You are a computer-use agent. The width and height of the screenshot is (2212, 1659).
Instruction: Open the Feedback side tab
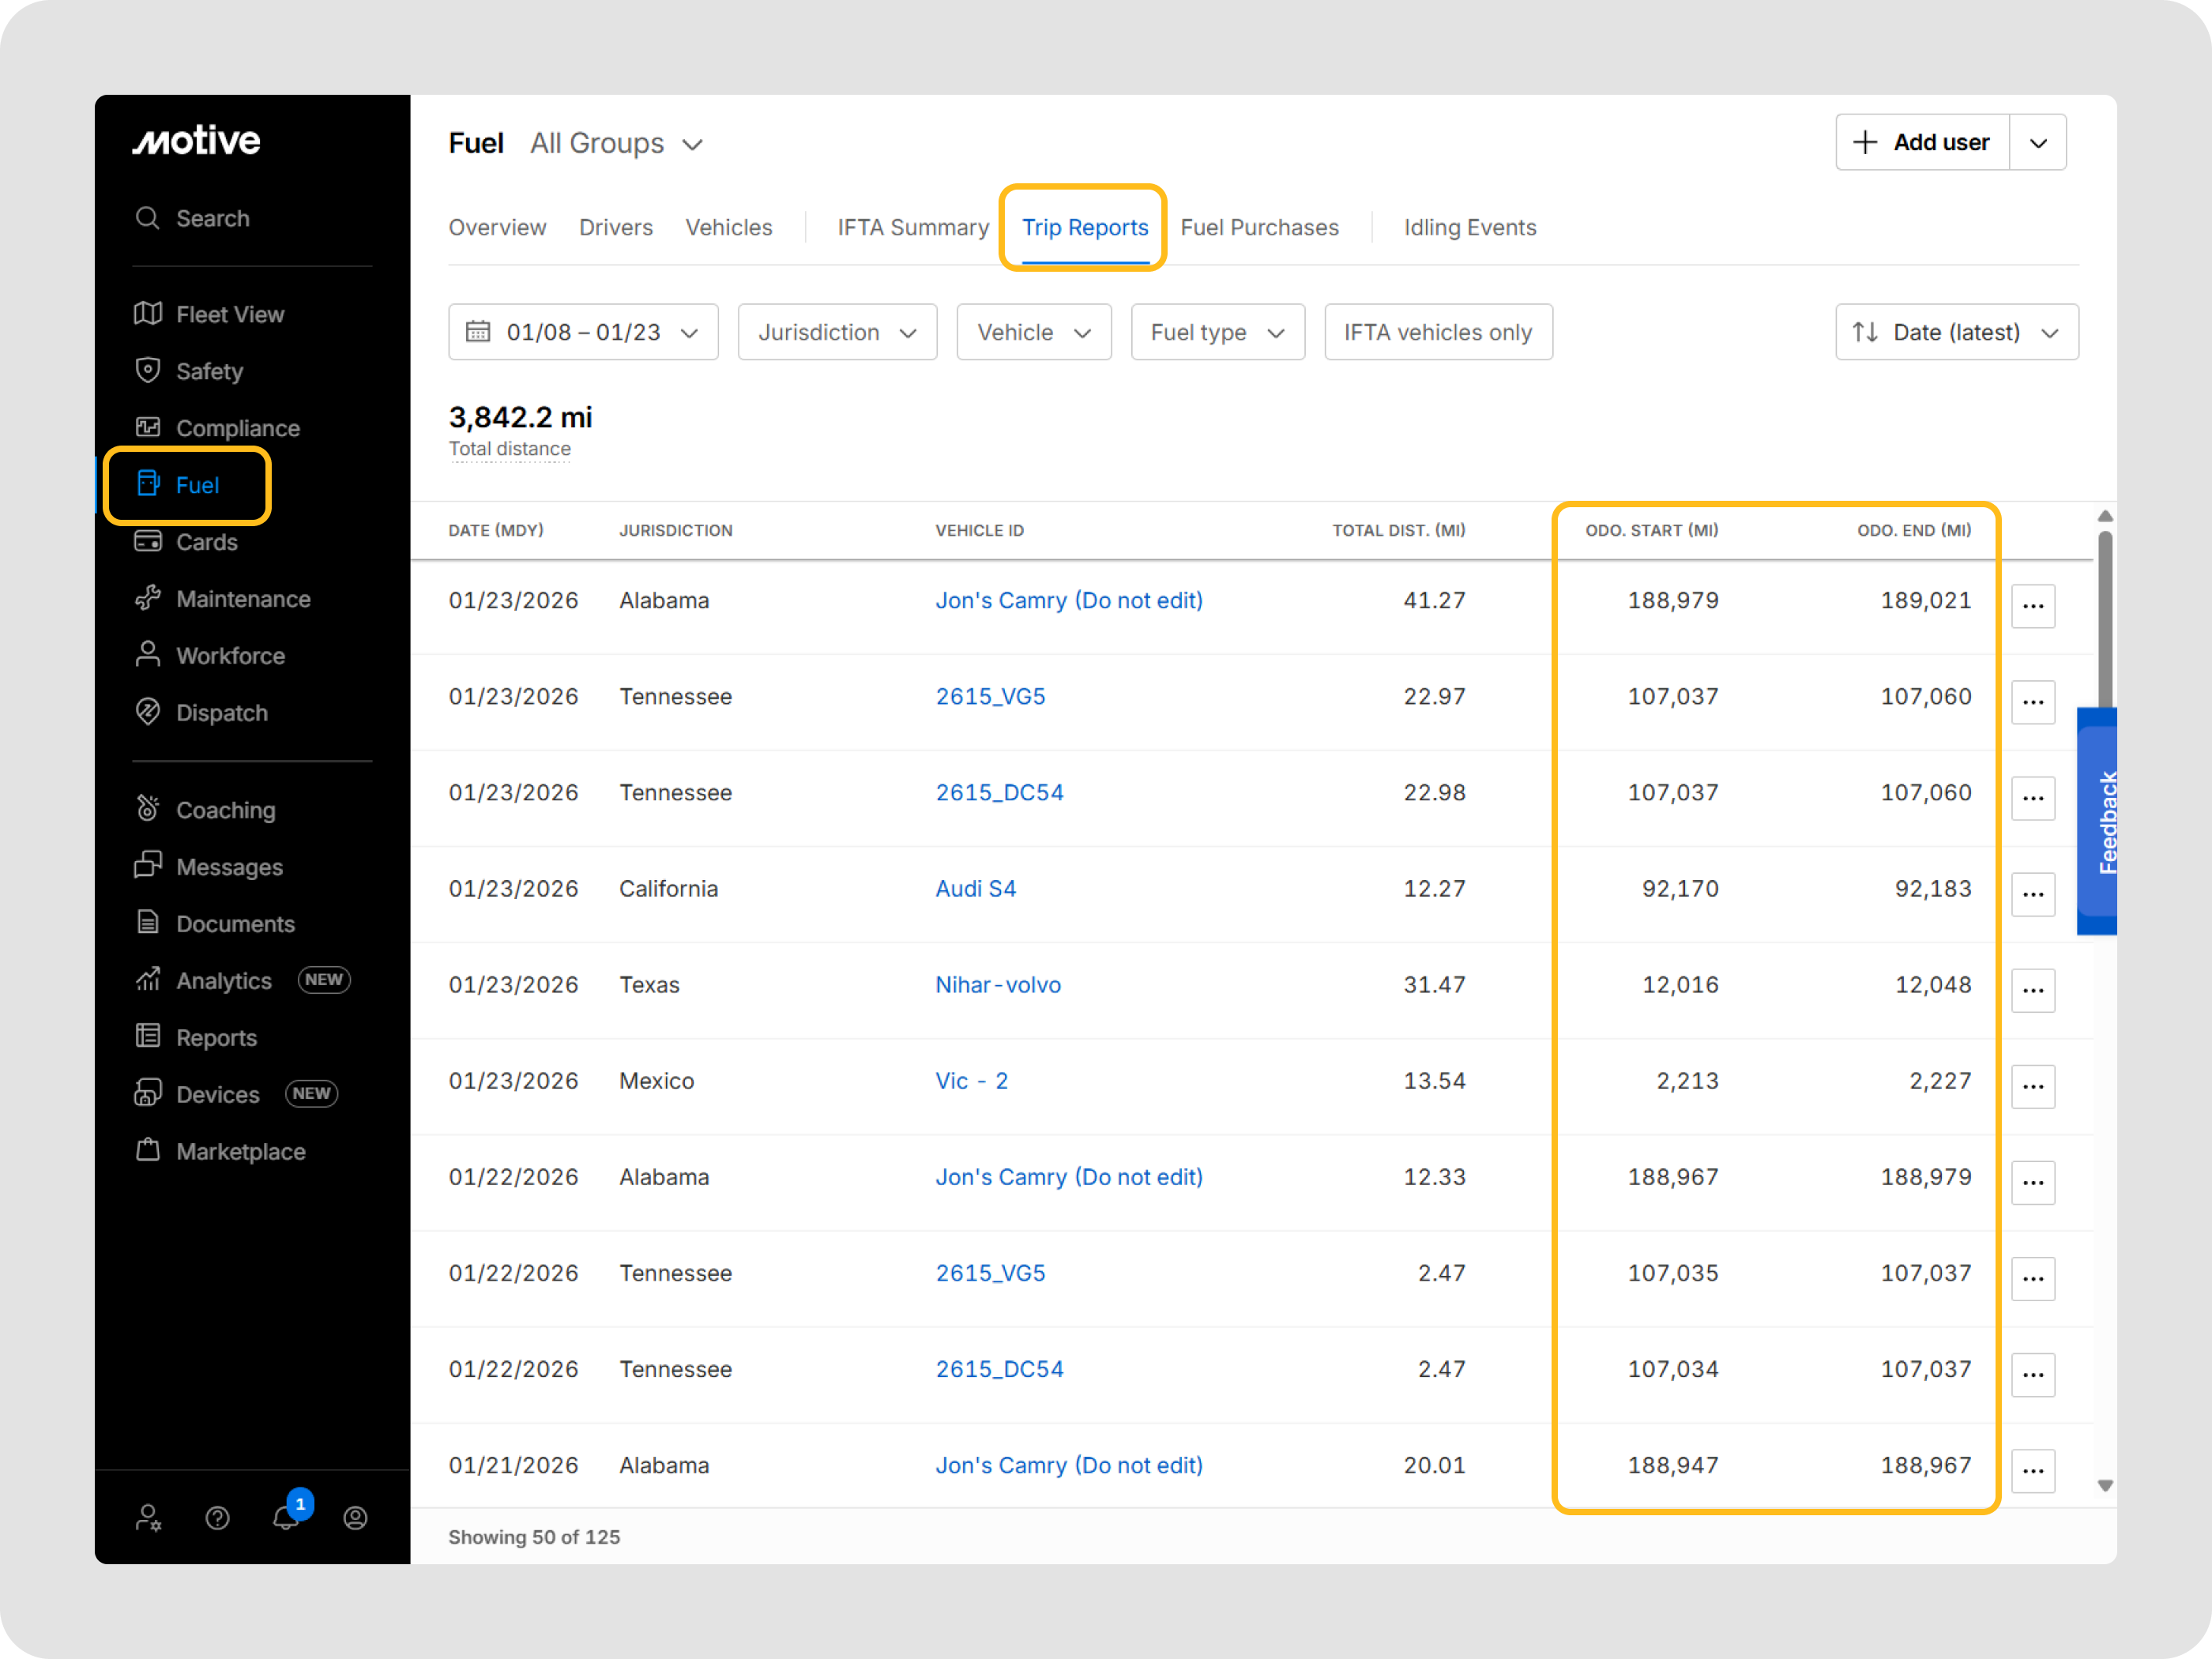[x=2098, y=822]
